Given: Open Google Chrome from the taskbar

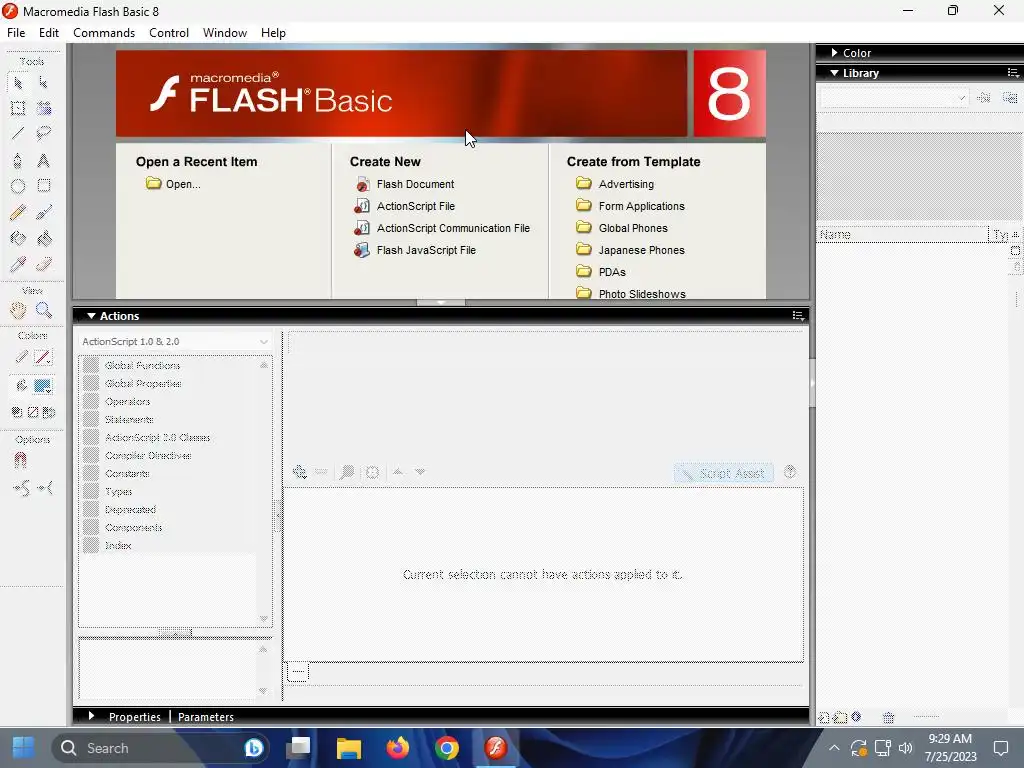Looking at the screenshot, I should coord(447,748).
